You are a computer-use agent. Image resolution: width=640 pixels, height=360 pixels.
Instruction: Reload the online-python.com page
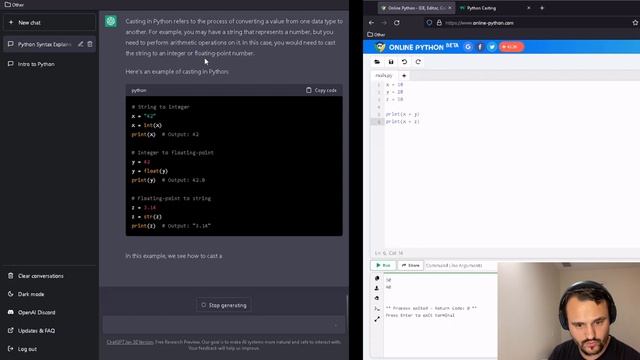click(x=397, y=23)
